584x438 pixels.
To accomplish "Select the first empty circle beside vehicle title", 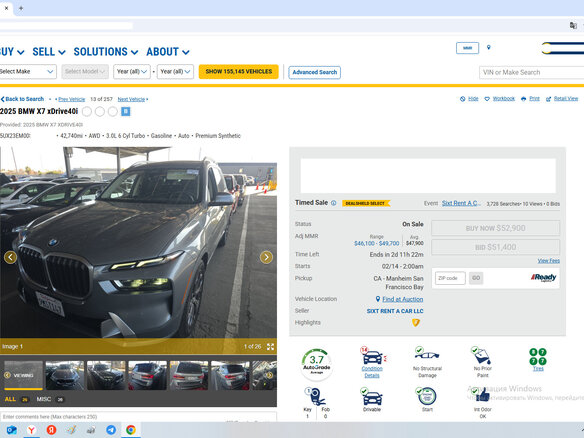I will click(x=87, y=111).
